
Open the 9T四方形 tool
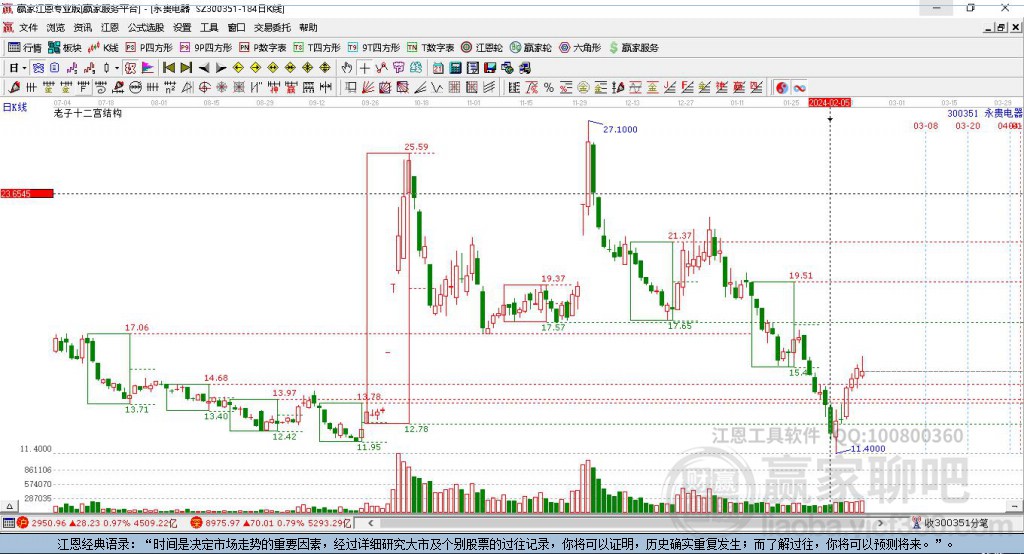[x=374, y=48]
